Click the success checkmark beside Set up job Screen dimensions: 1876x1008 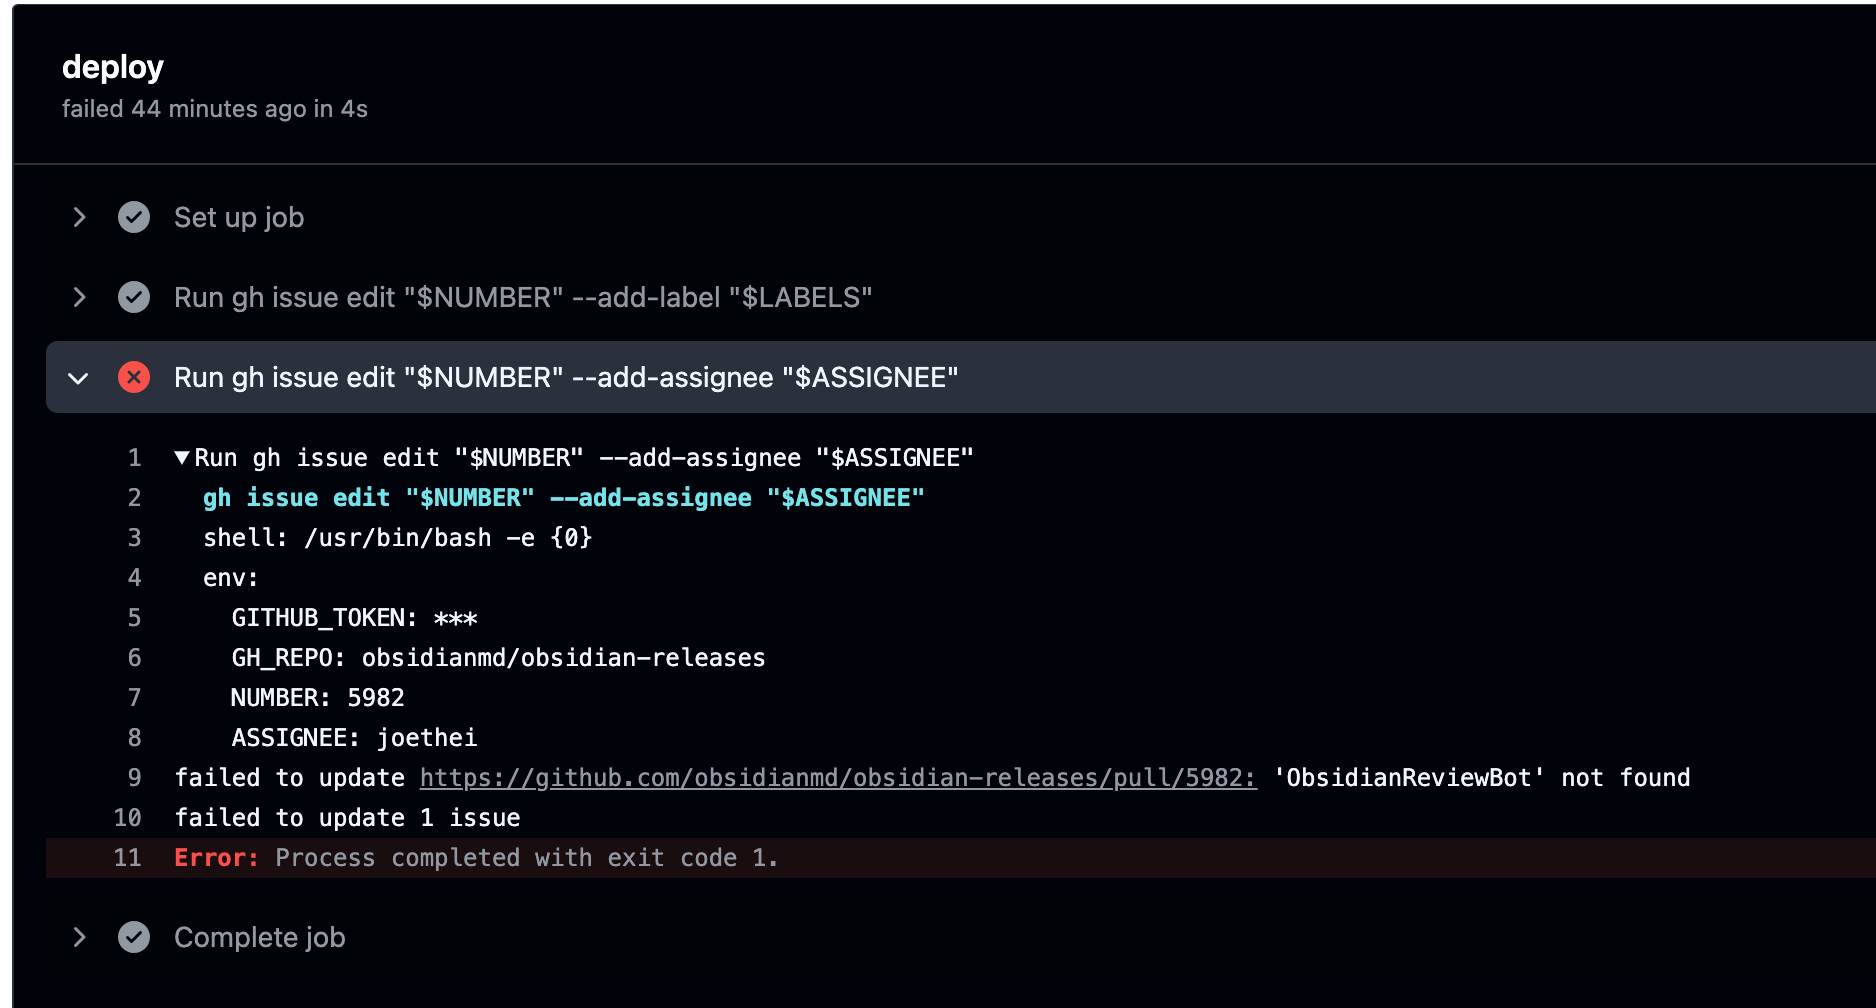(x=134, y=217)
